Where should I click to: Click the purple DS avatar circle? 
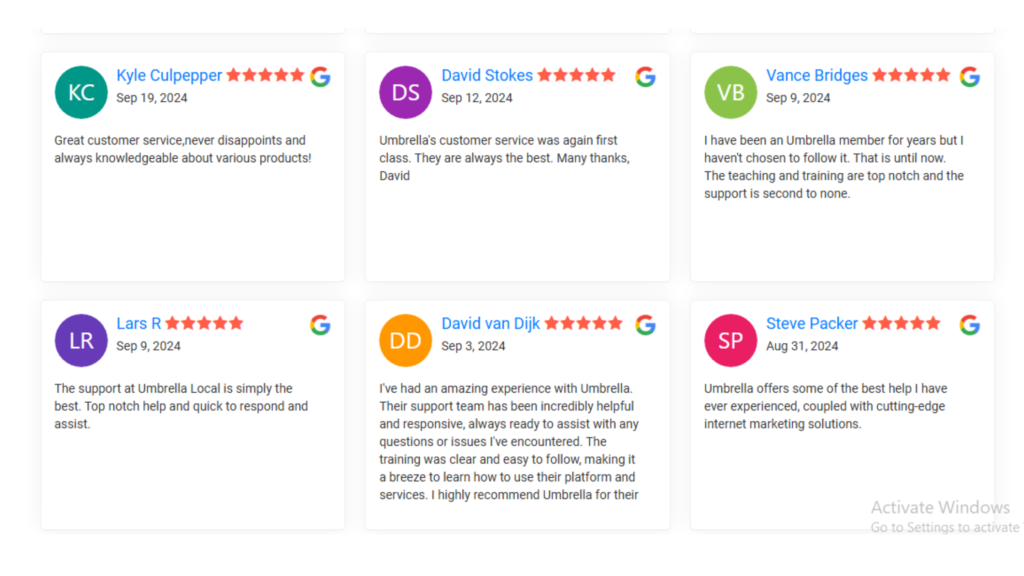click(406, 92)
